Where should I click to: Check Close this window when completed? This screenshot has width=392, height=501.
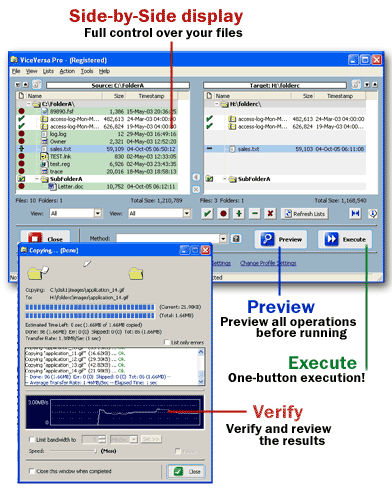point(32,471)
